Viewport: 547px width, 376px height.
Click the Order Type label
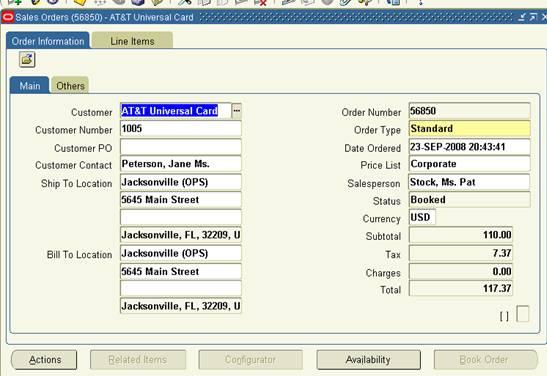click(377, 130)
